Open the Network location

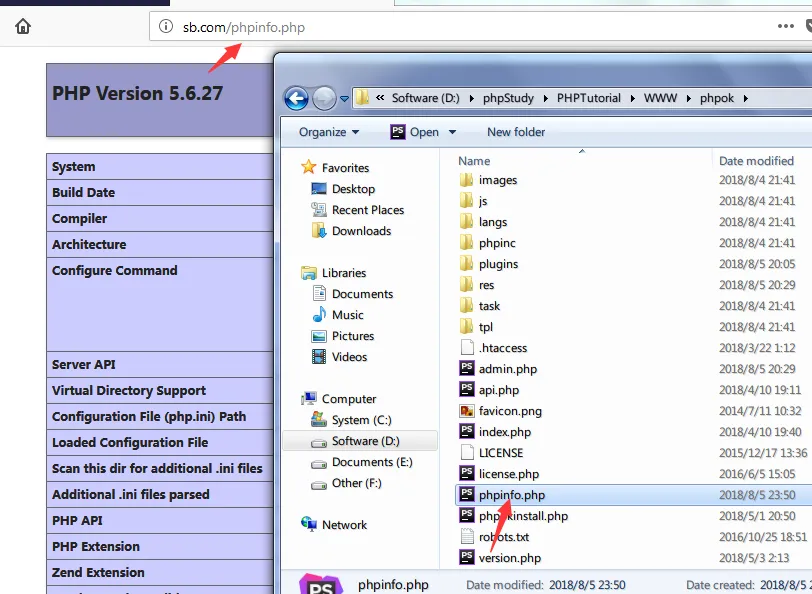coord(344,525)
